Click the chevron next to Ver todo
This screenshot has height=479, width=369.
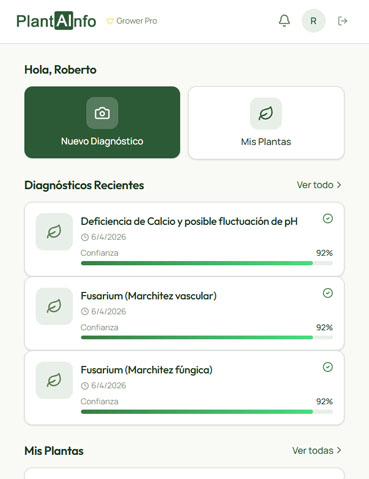pos(339,185)
